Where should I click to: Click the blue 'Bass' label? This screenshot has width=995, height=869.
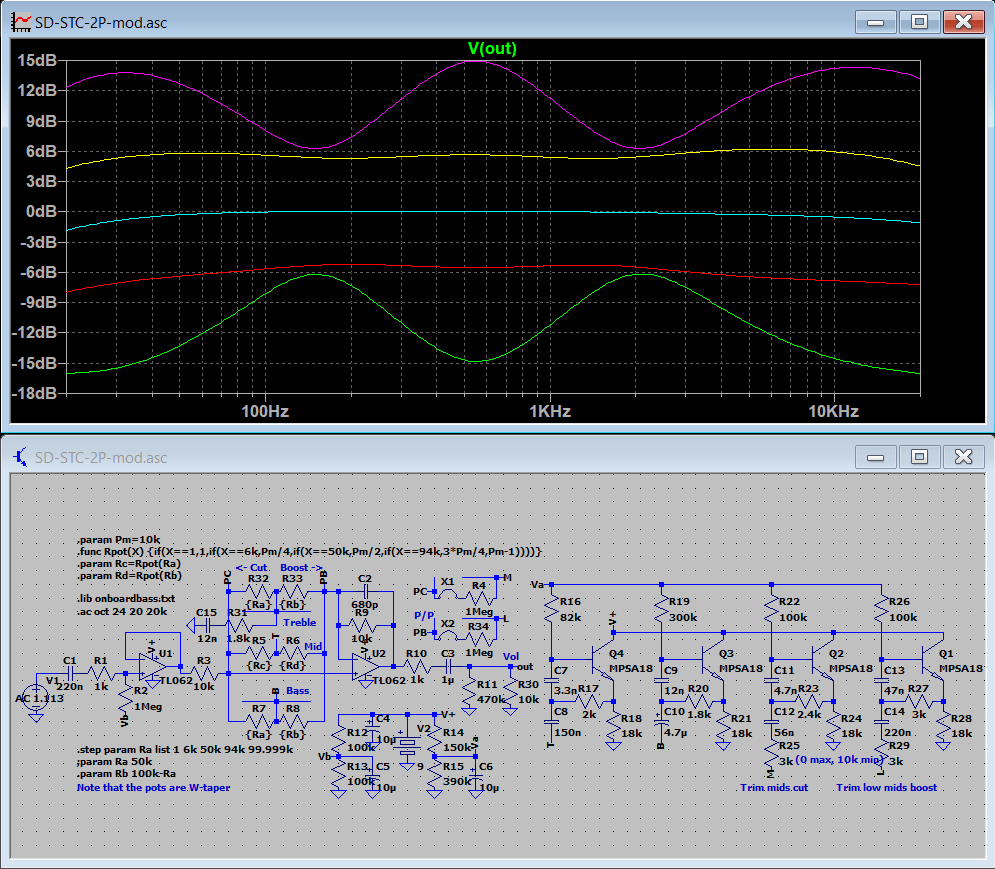coord(298,691)
